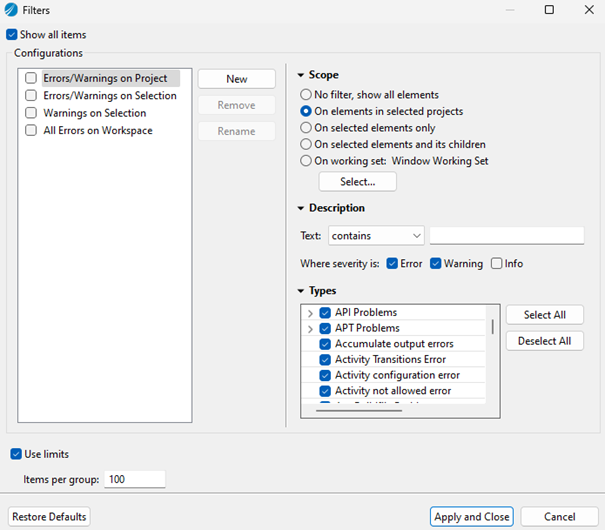Select Activity Transitions Error label

coord(390,360)
